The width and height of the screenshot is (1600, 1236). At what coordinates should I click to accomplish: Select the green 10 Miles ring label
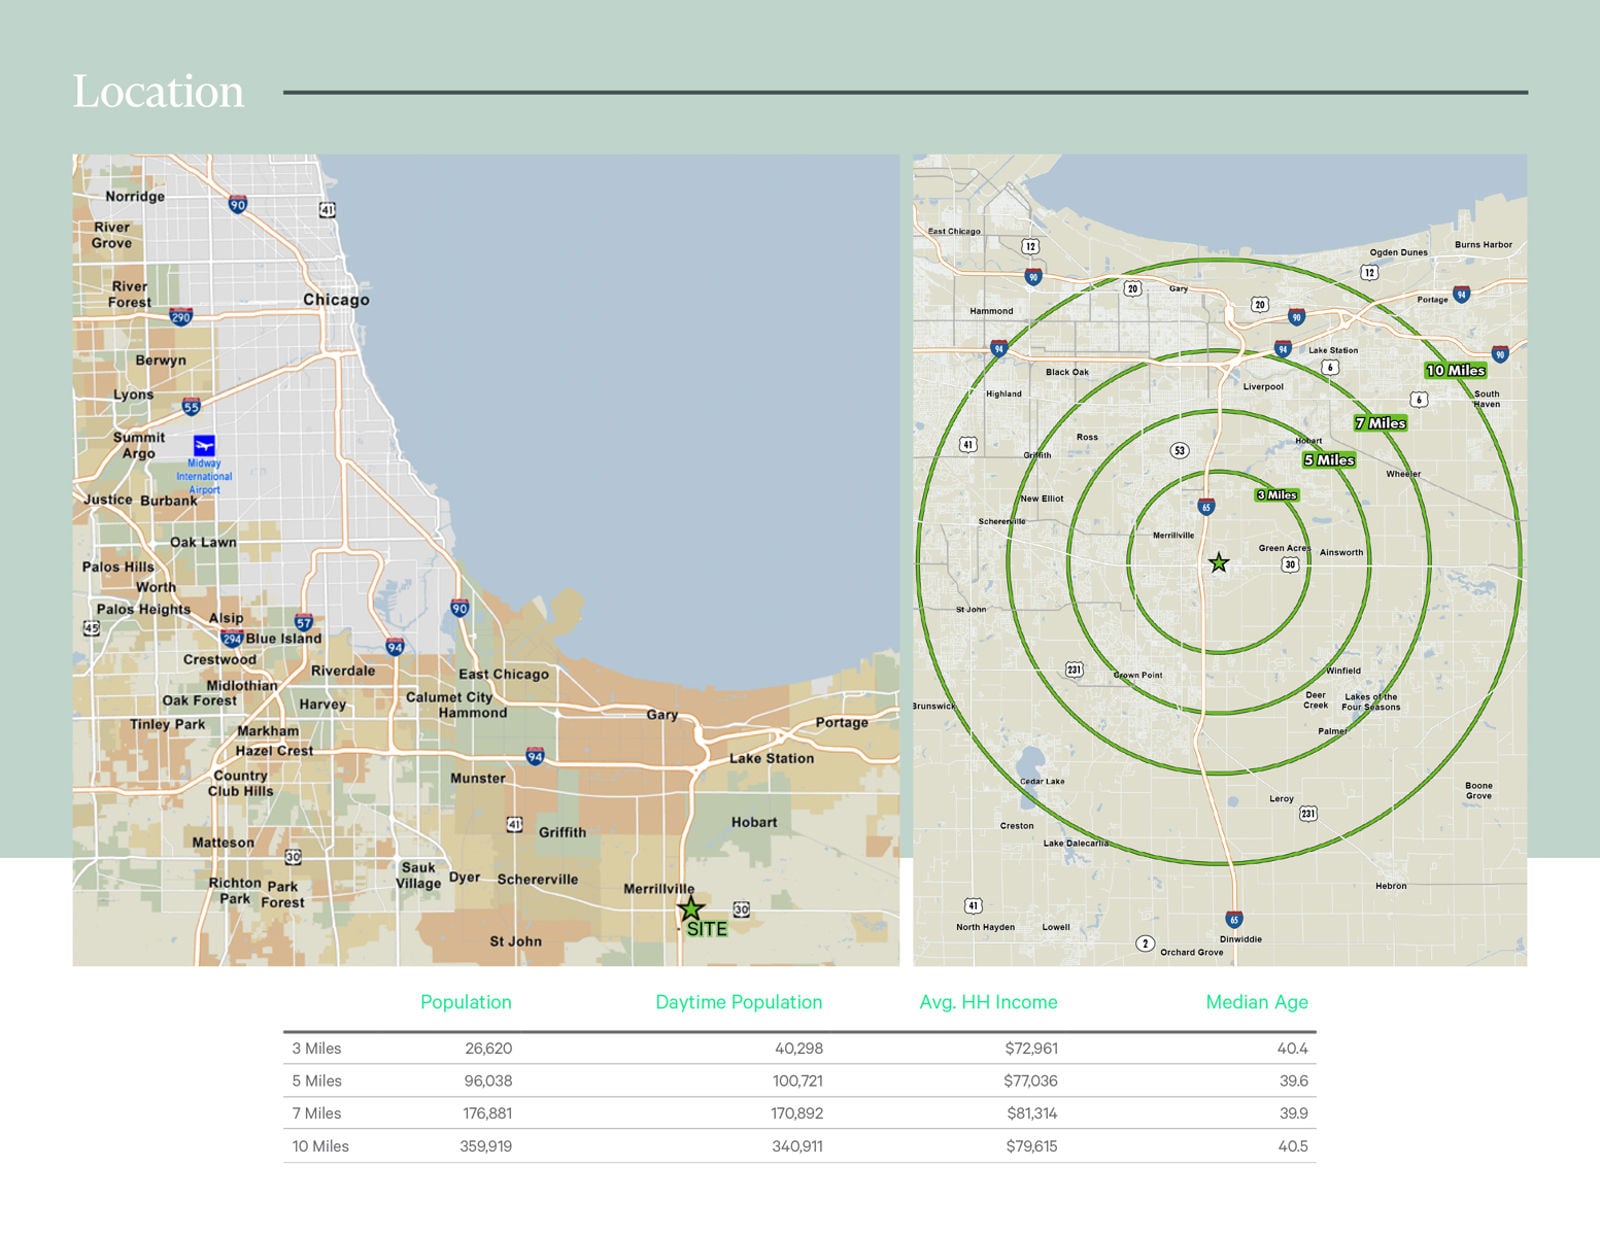coord(1455,370)
